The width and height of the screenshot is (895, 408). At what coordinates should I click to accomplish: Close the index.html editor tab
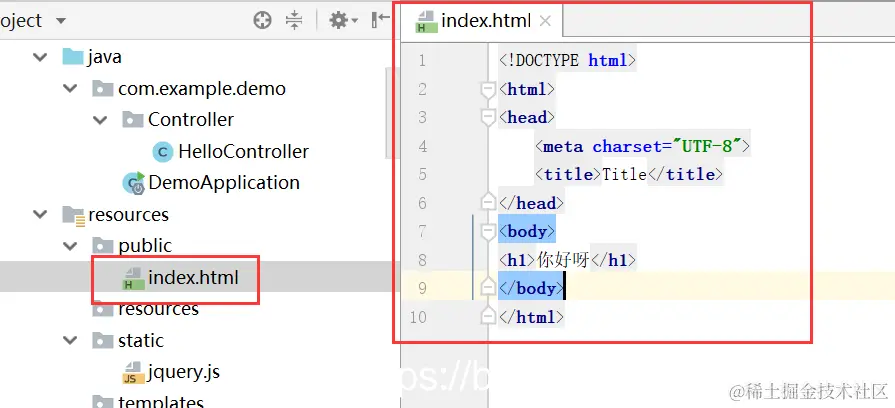click(x=546, y=22)
